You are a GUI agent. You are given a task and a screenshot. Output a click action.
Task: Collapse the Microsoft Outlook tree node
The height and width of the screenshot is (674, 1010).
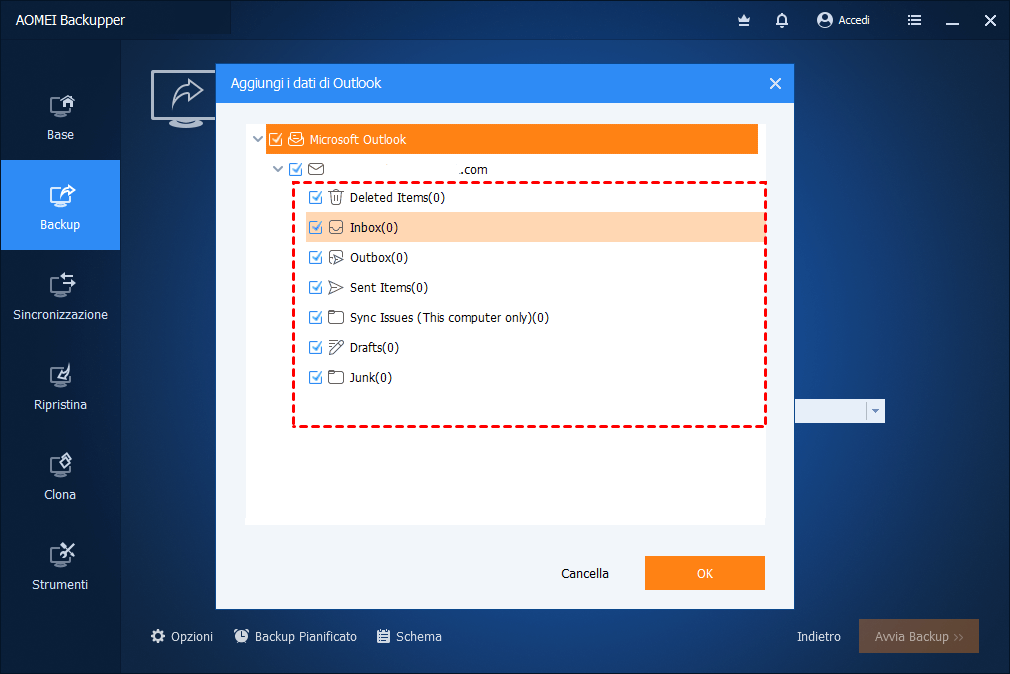tap(258, 139)
